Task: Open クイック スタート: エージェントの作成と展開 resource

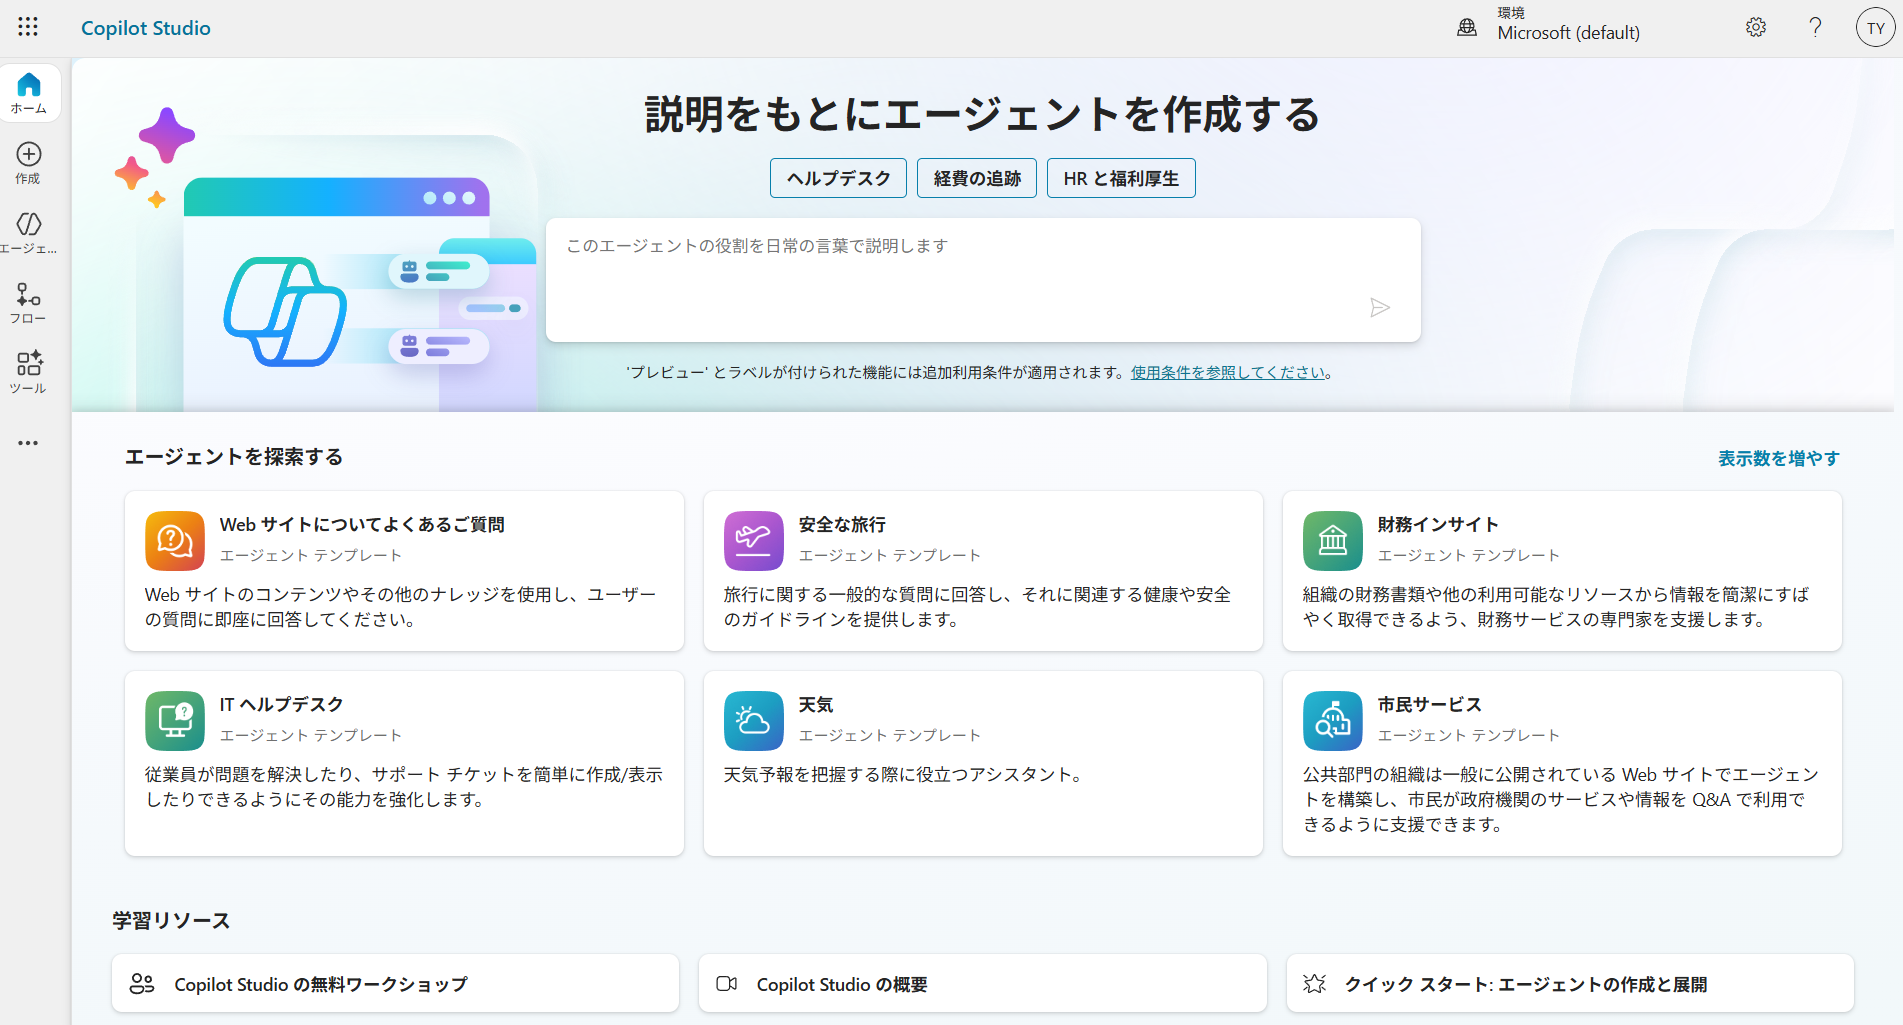Action: (1570, 984)
